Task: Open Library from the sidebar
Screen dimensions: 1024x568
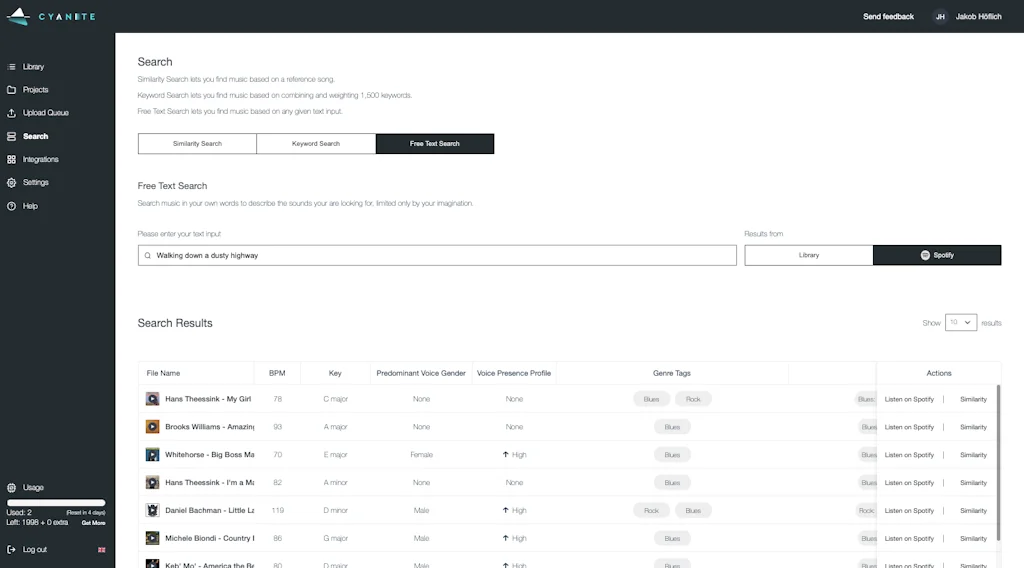Action: [33, 67]
